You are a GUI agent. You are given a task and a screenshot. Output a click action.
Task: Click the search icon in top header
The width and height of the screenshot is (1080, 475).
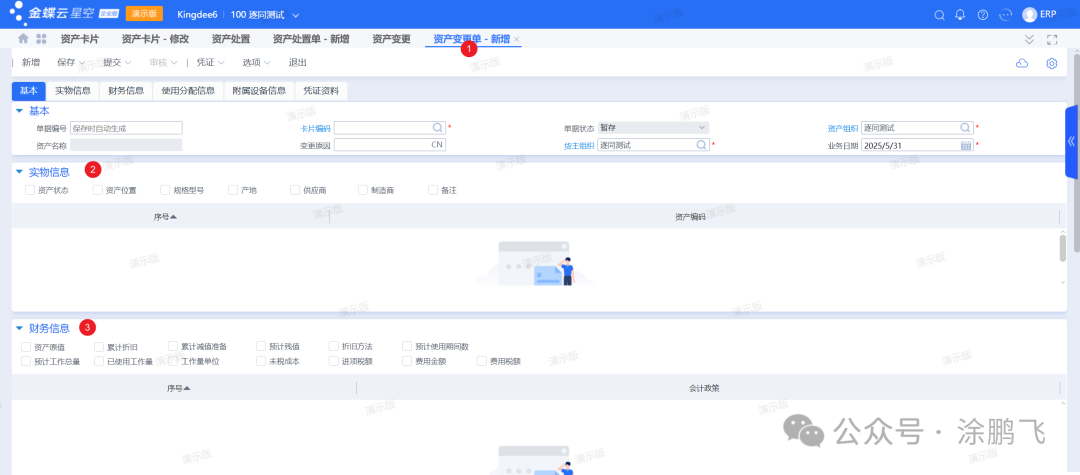click(938, 15)
